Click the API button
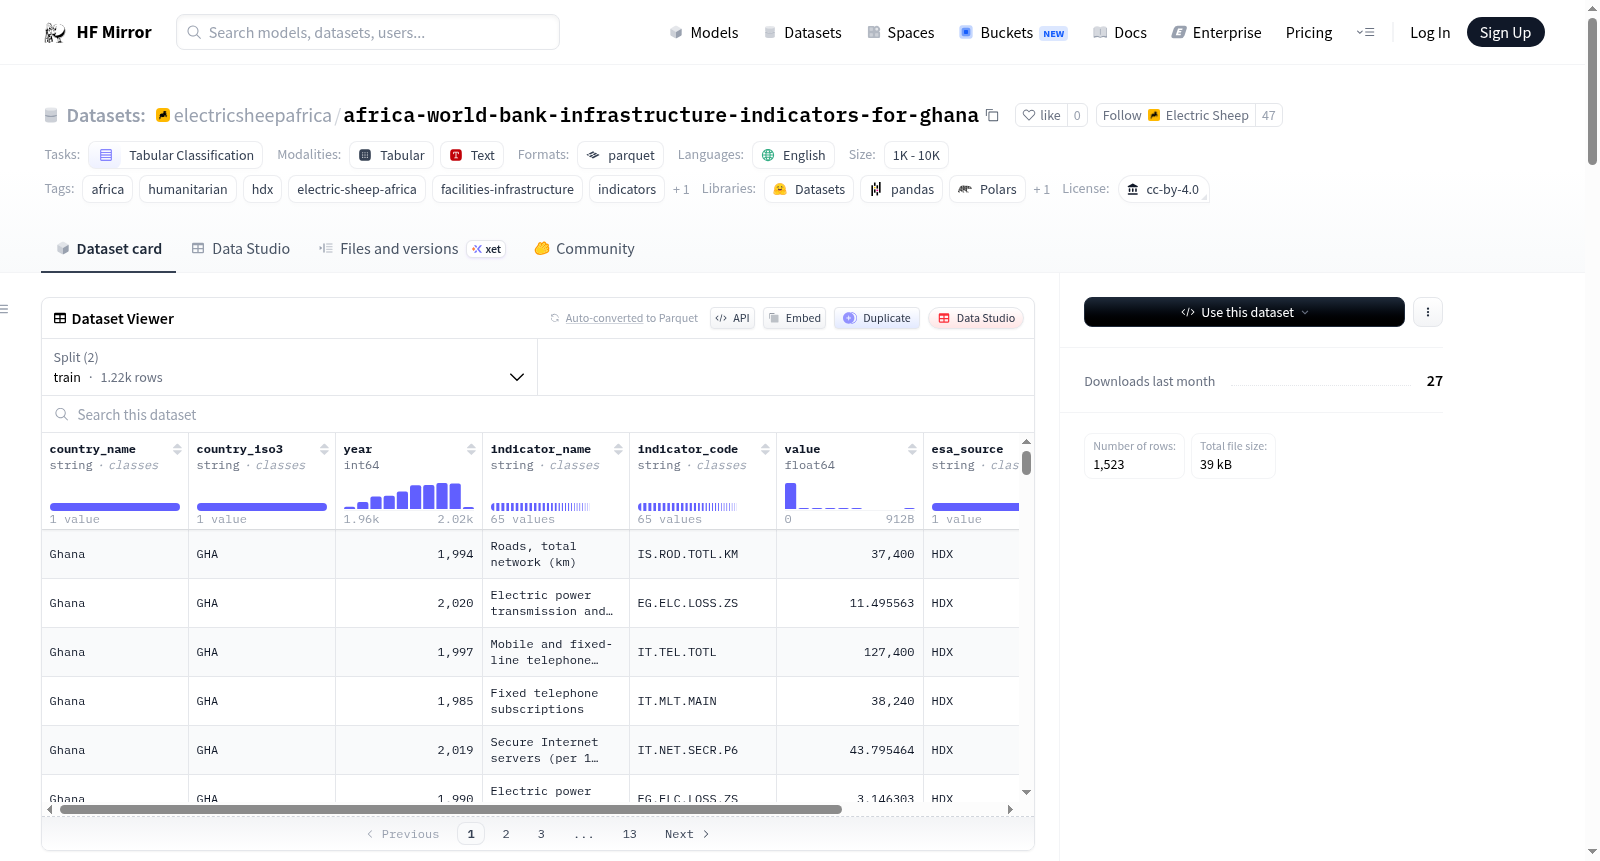Screen dimensions: 1600x861 tap(732, 318)
